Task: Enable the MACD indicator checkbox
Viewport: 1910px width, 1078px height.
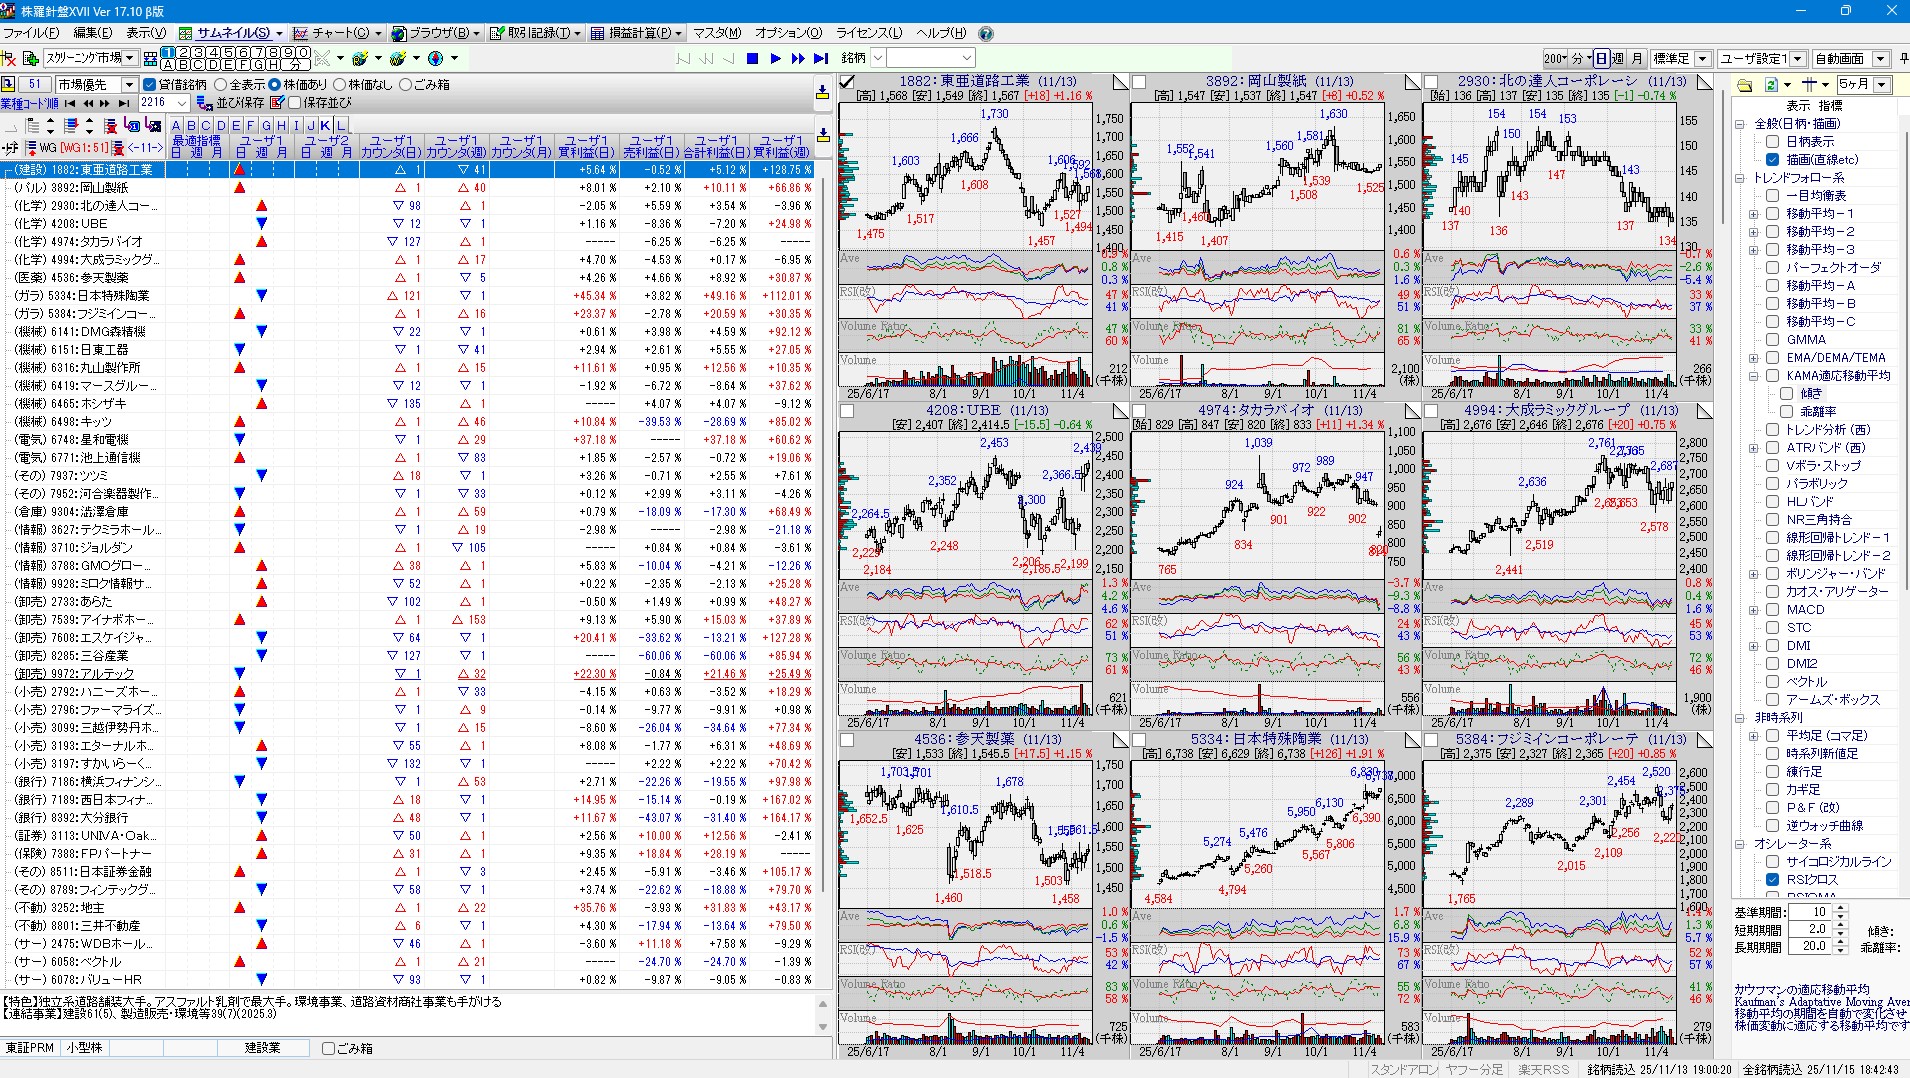Action: pos(1772,610)
